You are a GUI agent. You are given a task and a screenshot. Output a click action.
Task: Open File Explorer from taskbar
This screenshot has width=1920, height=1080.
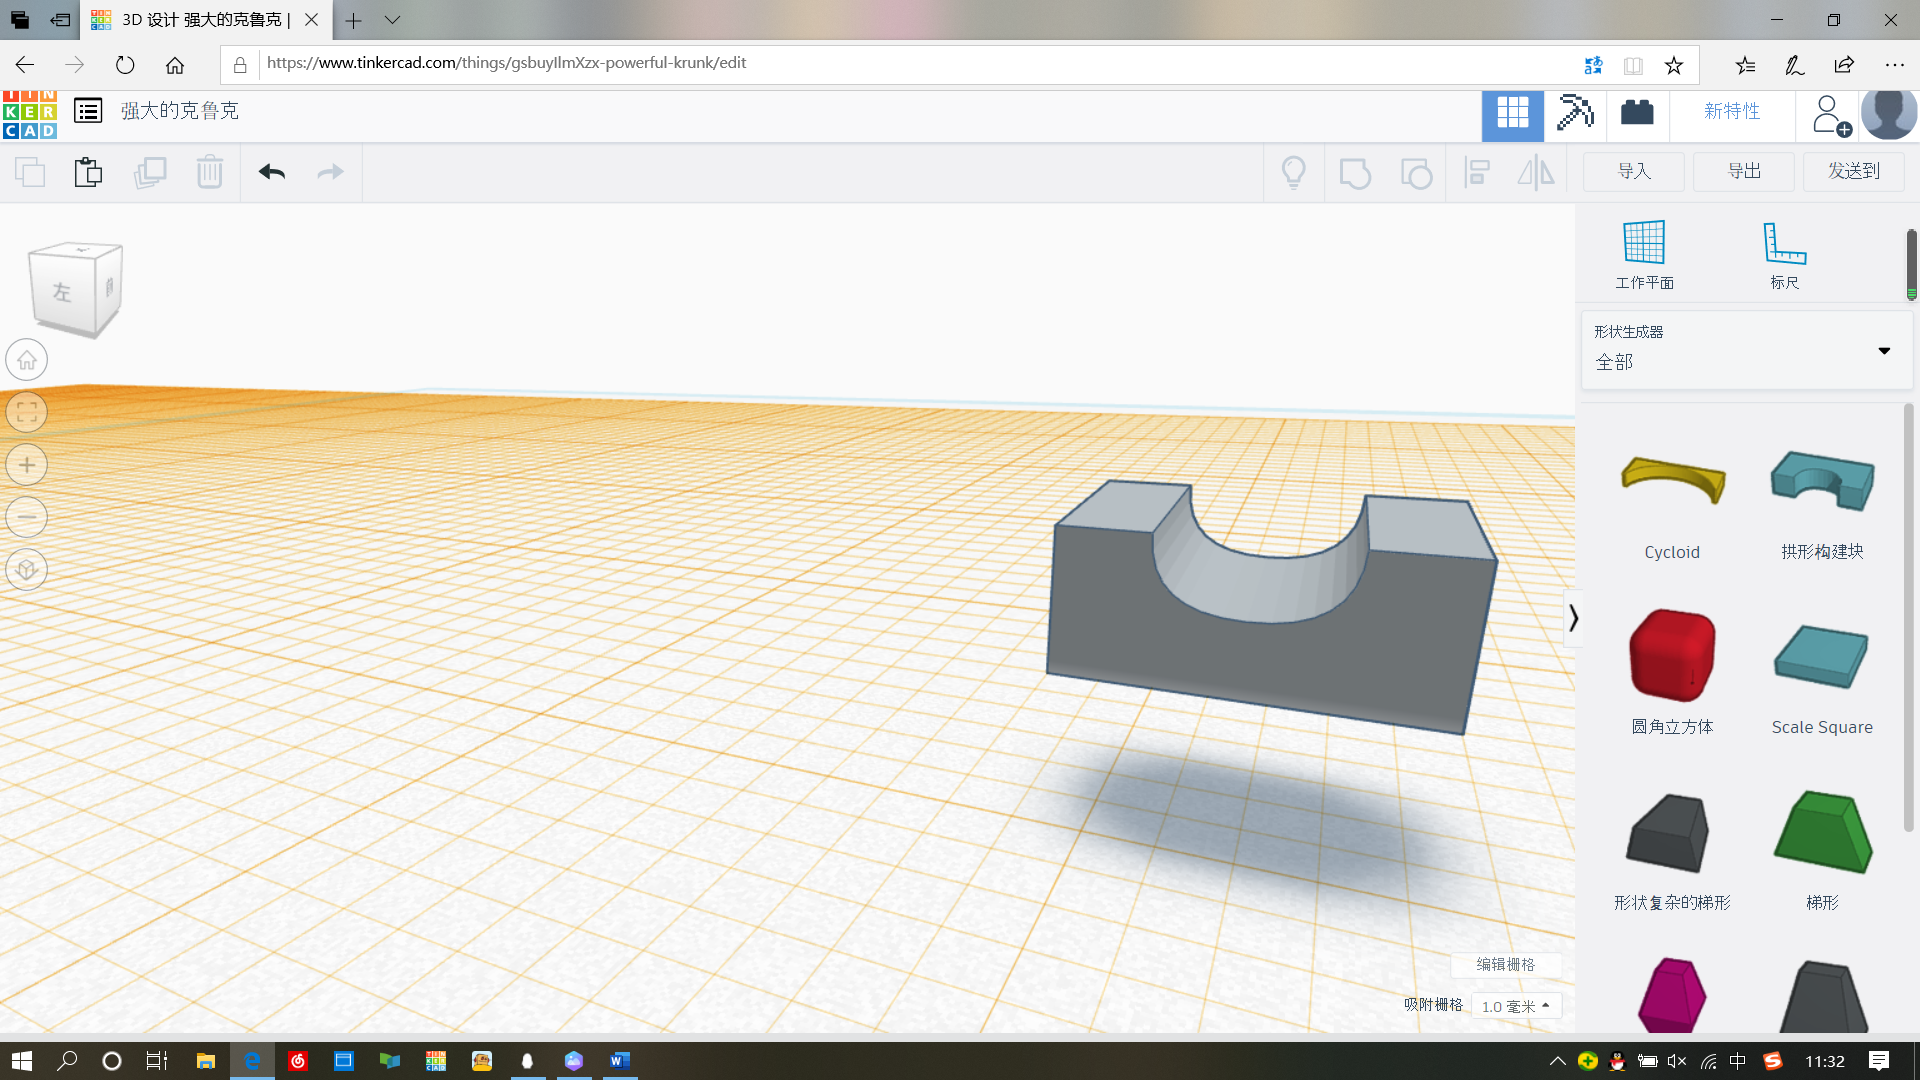click(x=206, y=1061)
